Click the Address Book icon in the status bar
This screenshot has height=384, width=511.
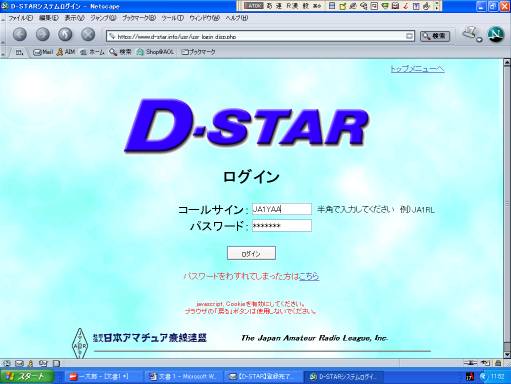(43, 363)
